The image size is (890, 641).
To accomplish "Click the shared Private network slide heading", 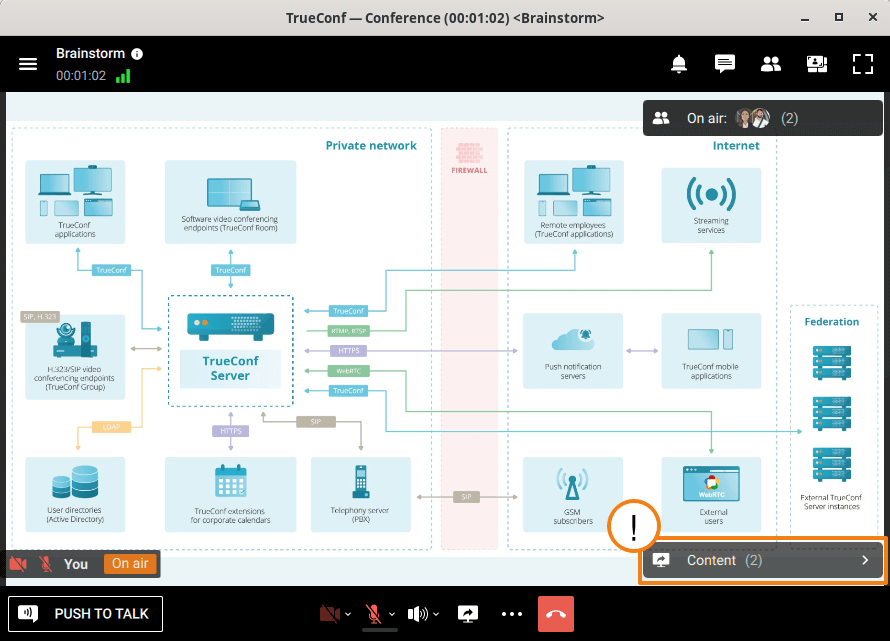I will [x=371, y=145].
